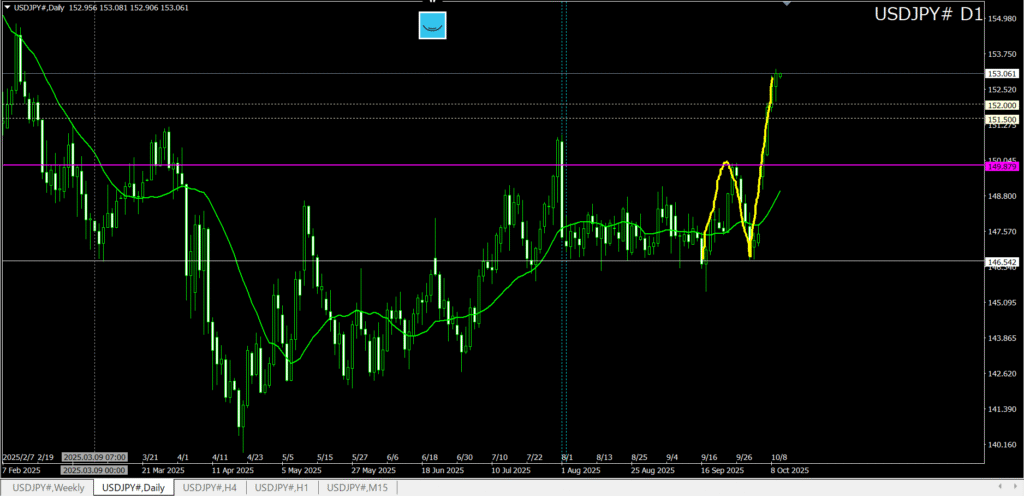Select the magenta horizontal line on chart
The image size is (1024, 496).
(400, 165)
